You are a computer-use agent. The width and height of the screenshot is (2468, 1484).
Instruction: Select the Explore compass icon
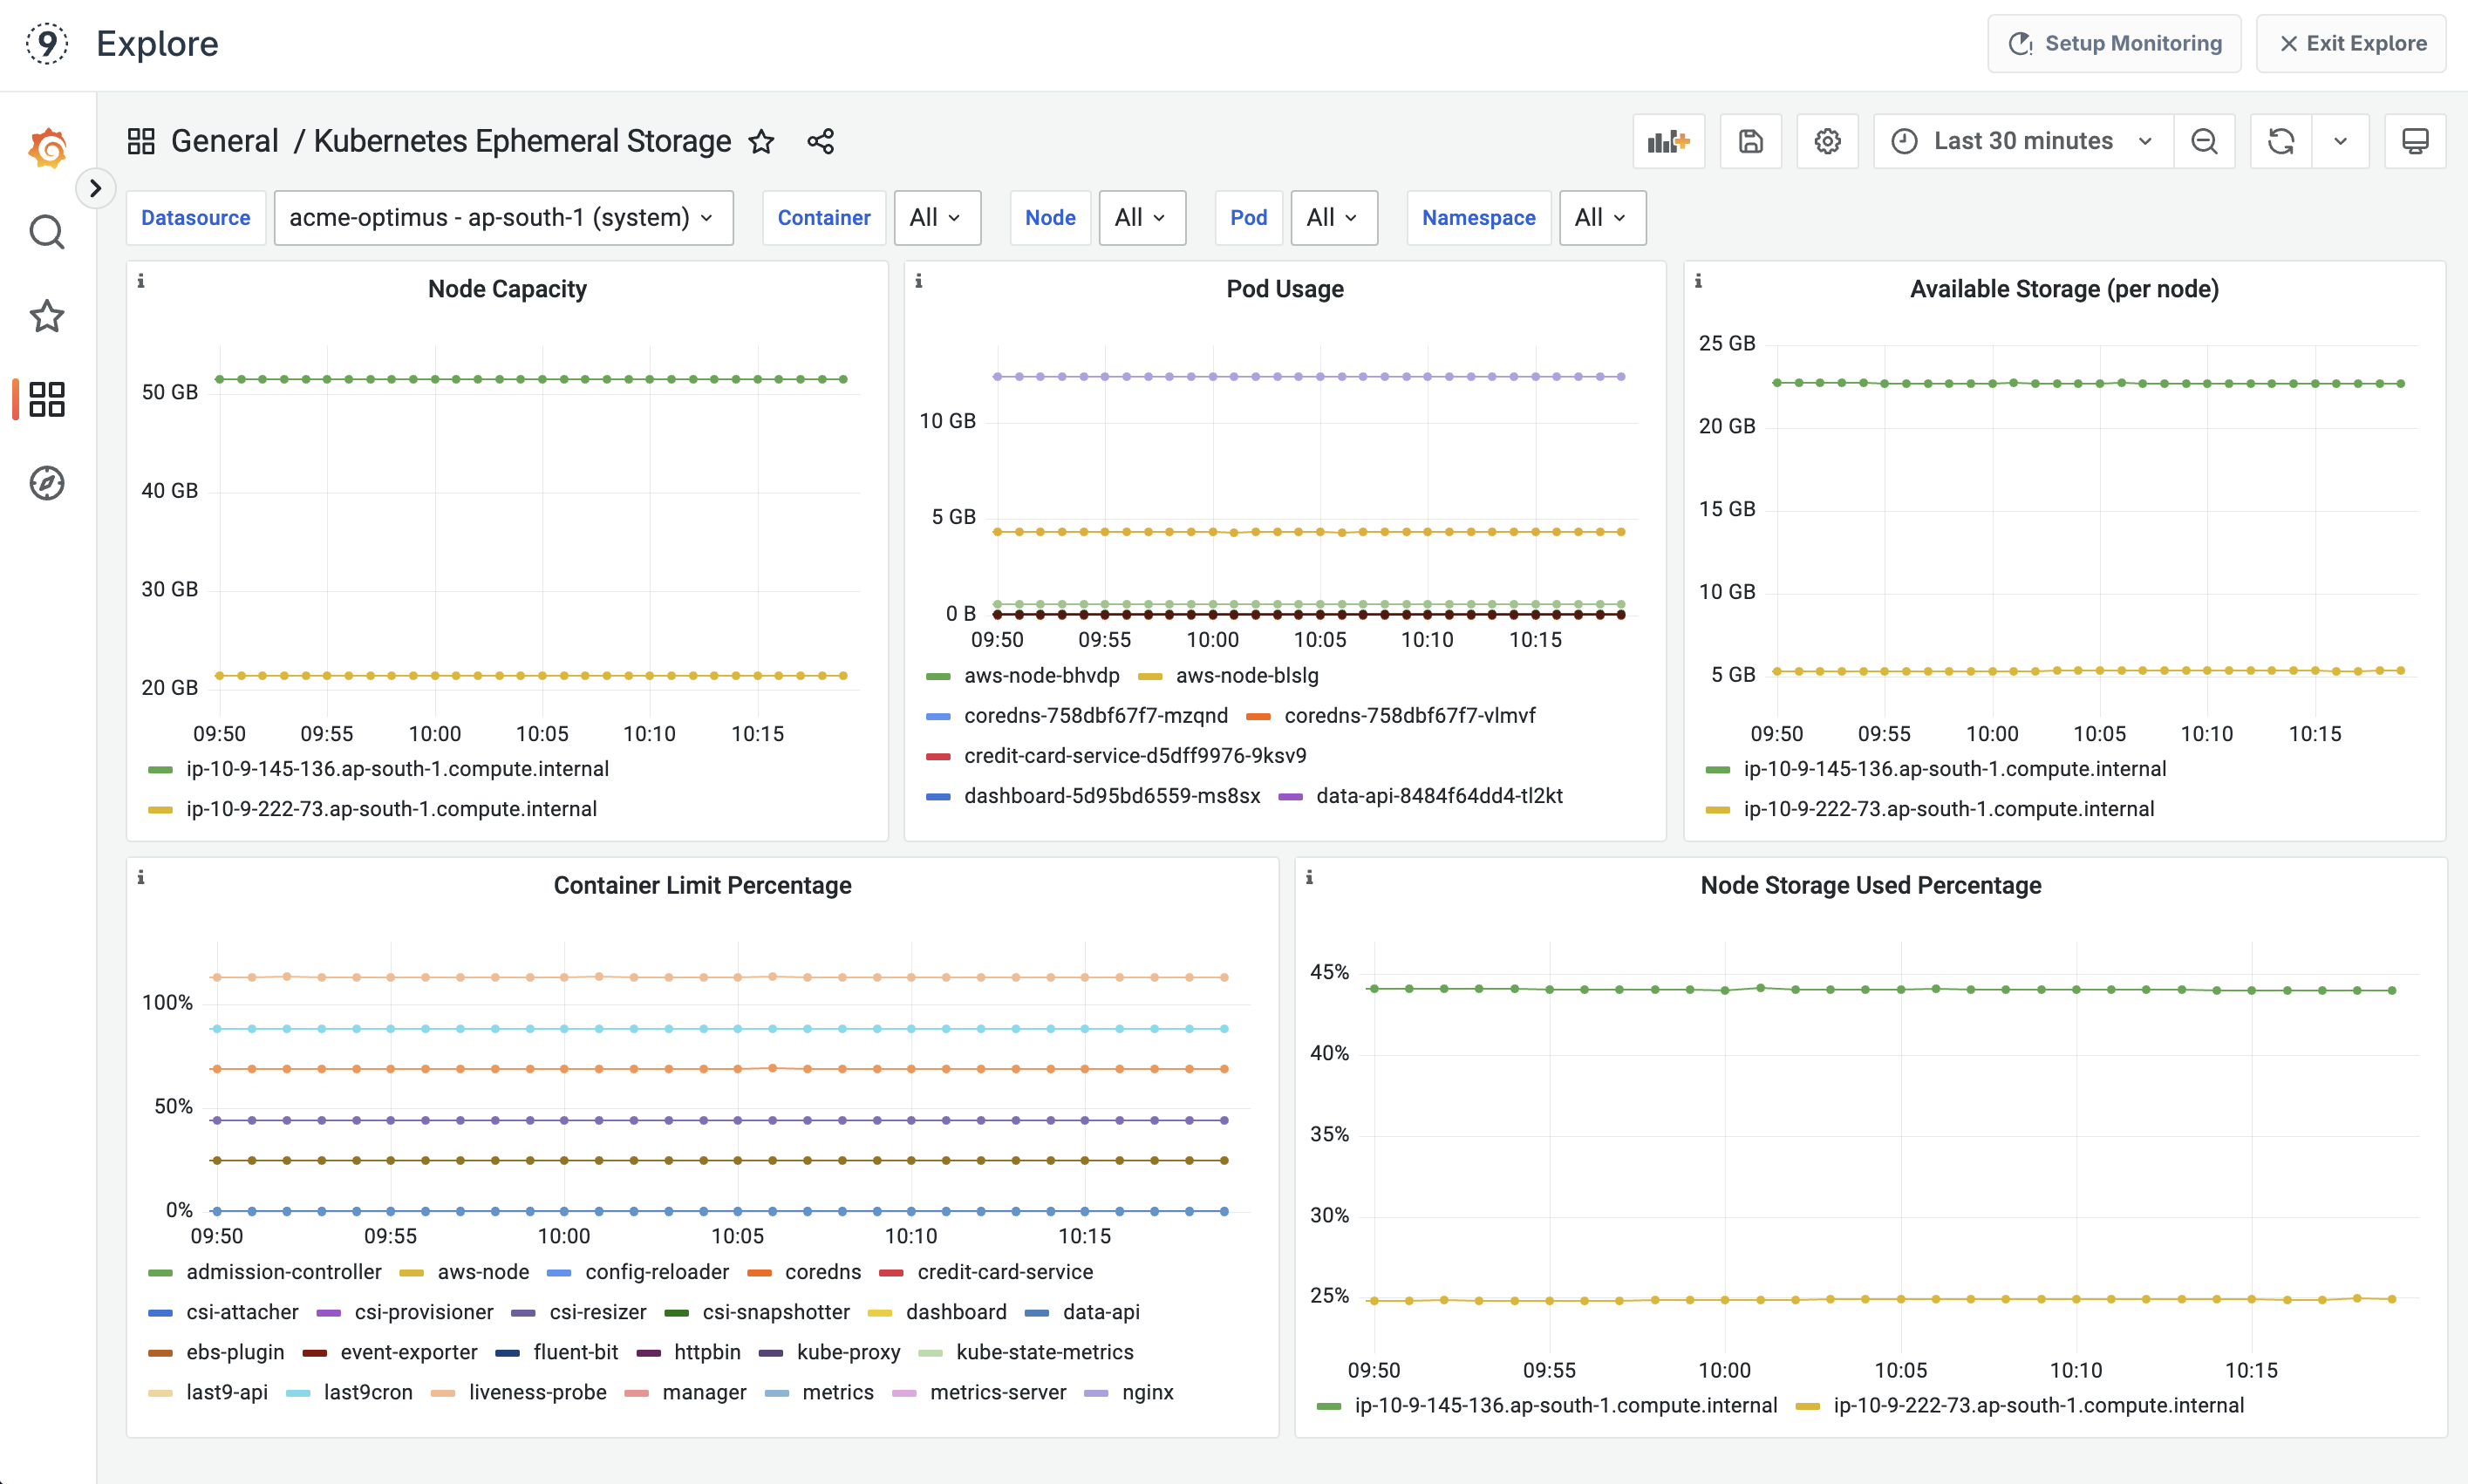coord(46,483)
